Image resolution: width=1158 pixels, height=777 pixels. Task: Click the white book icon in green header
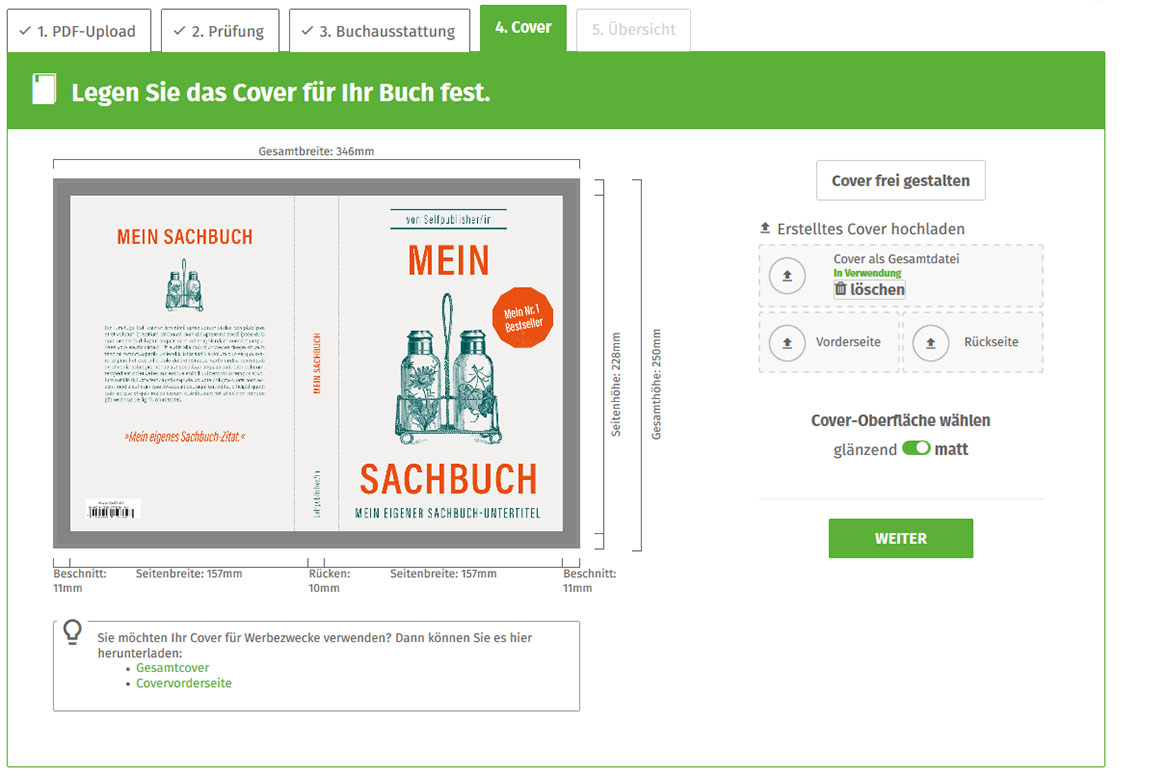pyautogui.click(x=44, y=90)
